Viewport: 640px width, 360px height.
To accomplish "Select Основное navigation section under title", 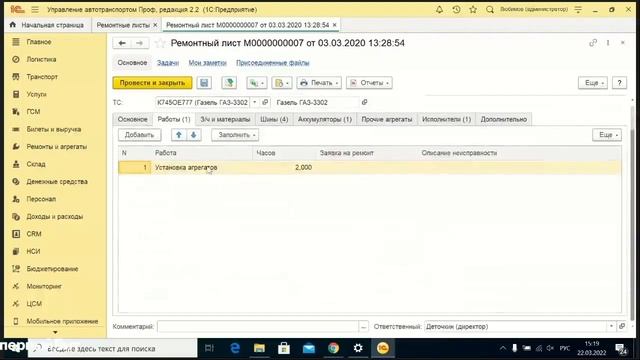I will [x=132, y=62].
